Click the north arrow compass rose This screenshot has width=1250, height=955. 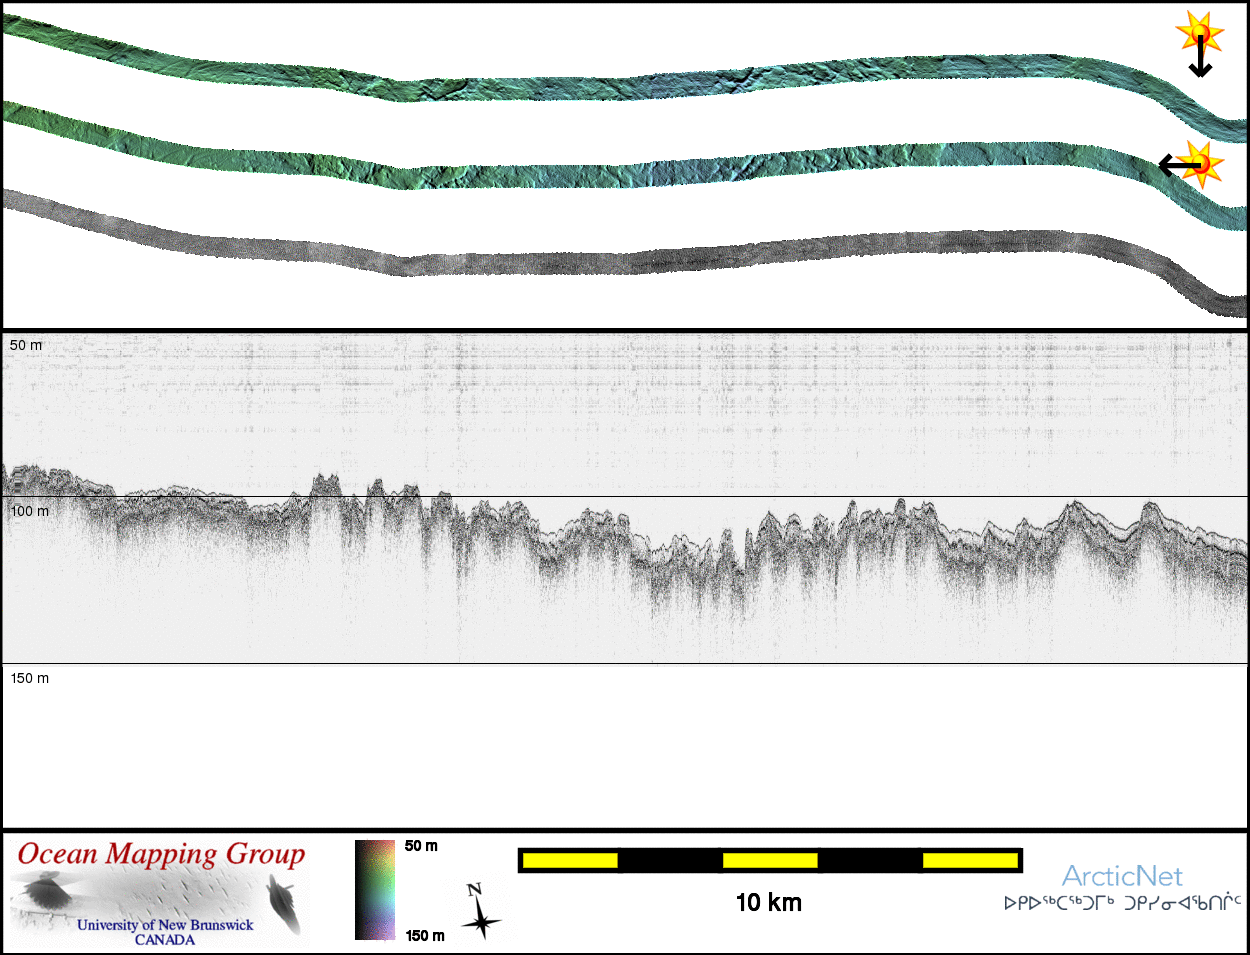pos(480,910)
